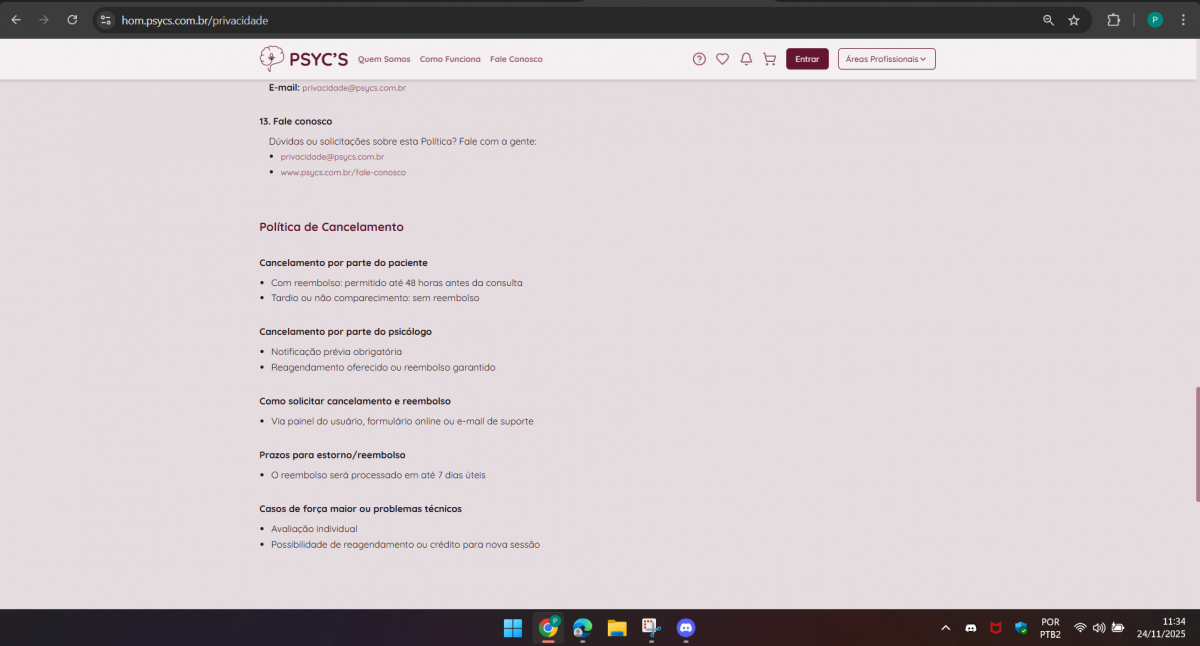Open Chrome extensions puzzle icon
The width and height of the screenshot is (1200, 646).
(x=1113, y=20)
